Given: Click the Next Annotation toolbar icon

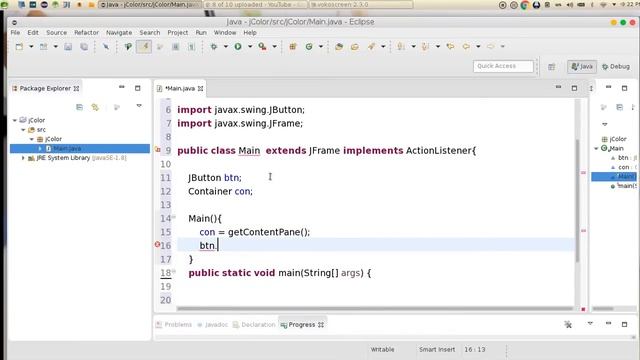Looking at the screenshot, I should coord(401,47).
